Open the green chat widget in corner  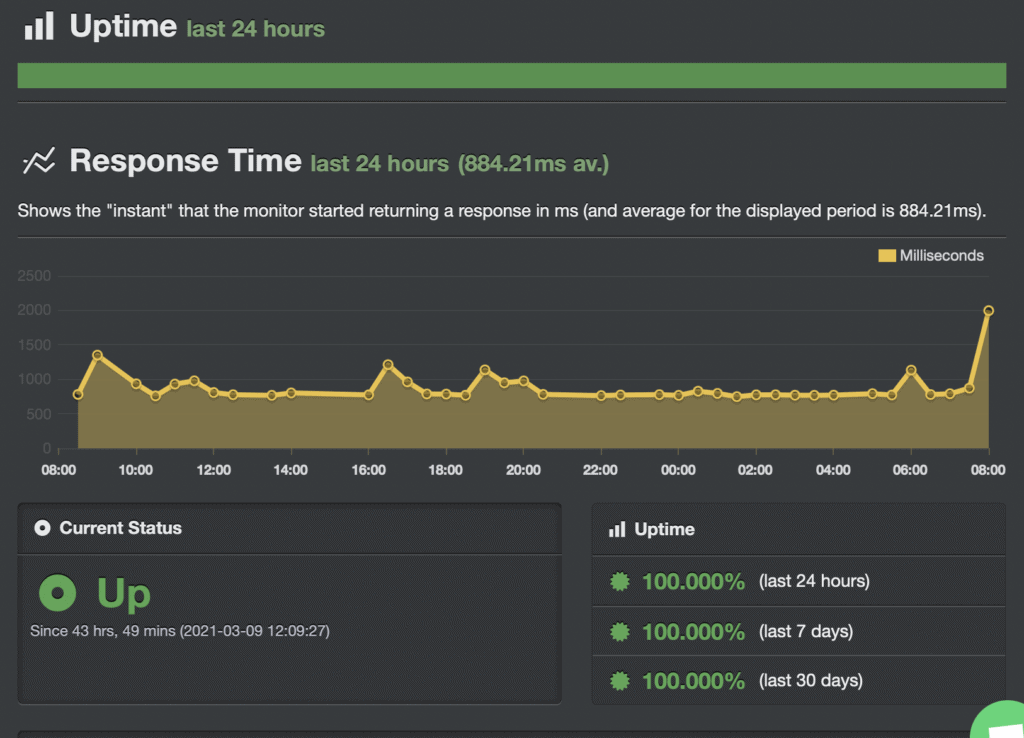[999, 720]
